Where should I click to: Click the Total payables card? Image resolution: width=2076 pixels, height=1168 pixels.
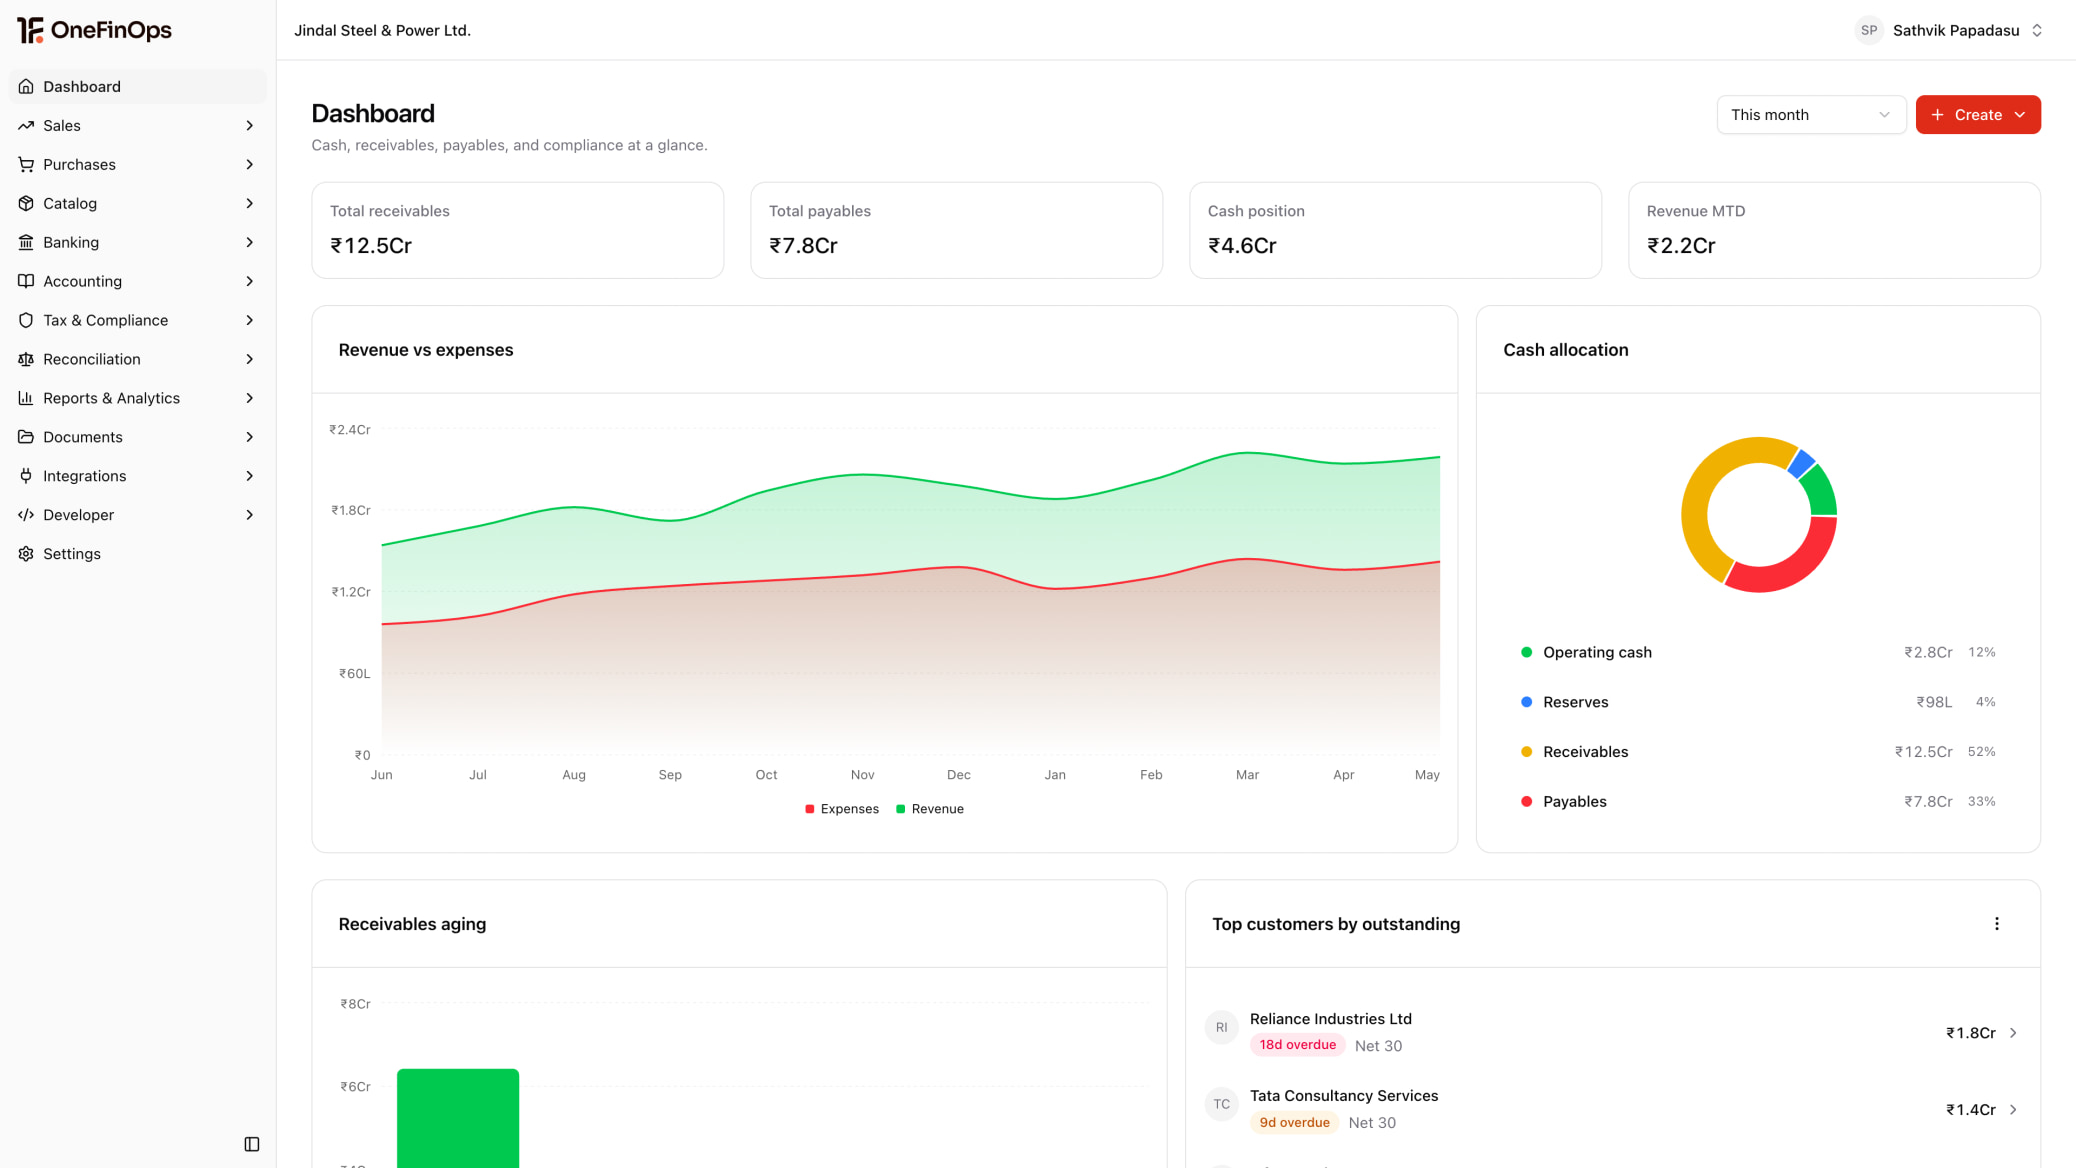point(956,230)
